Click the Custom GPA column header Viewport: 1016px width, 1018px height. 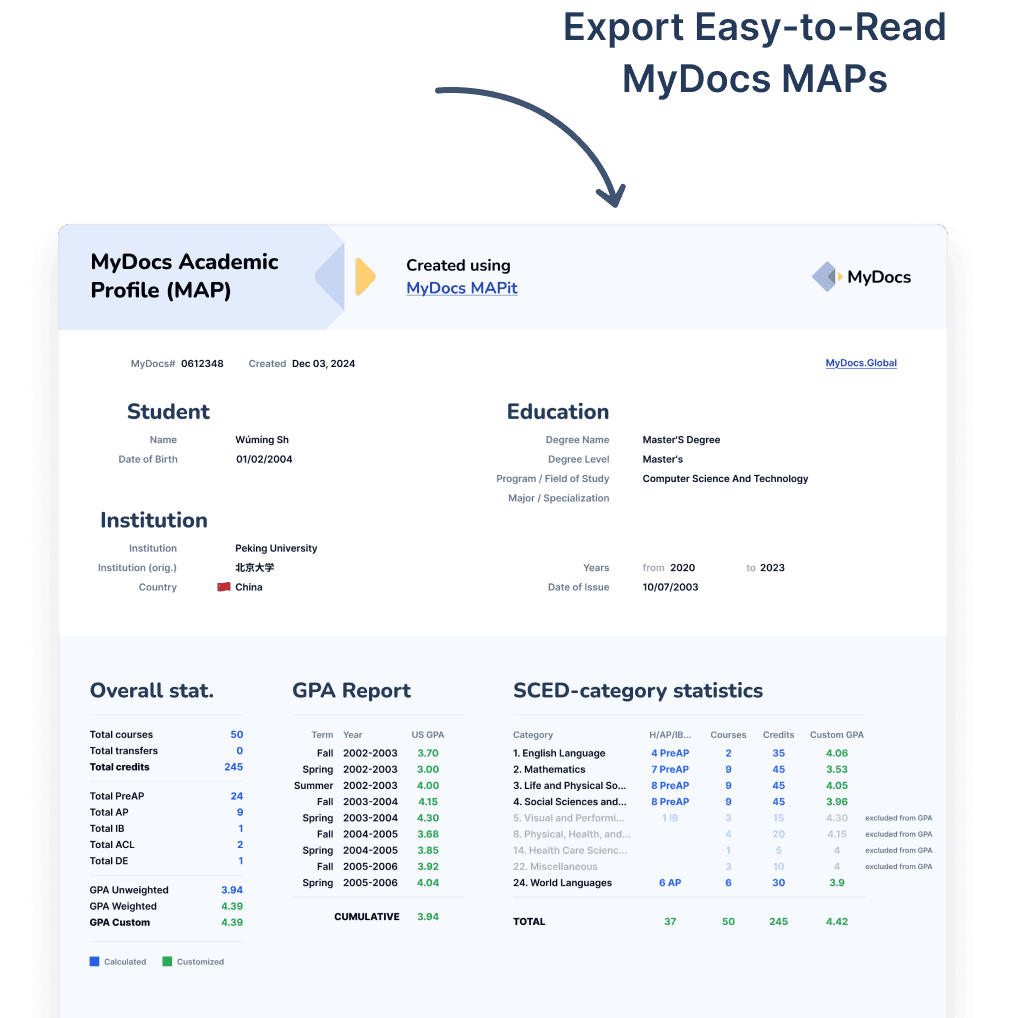tap(837, 735)
